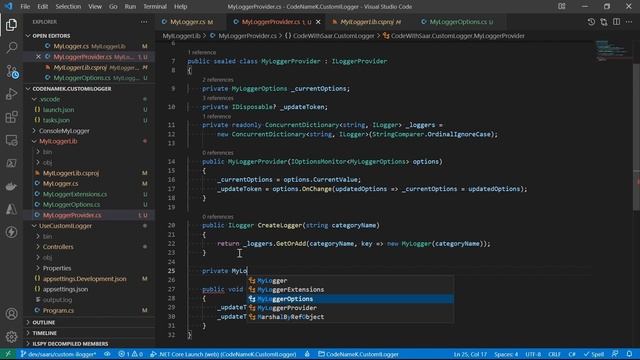Click the feedback icon in status bar
The height and width of the screenshot is (360, 640).
pos(615,354)
